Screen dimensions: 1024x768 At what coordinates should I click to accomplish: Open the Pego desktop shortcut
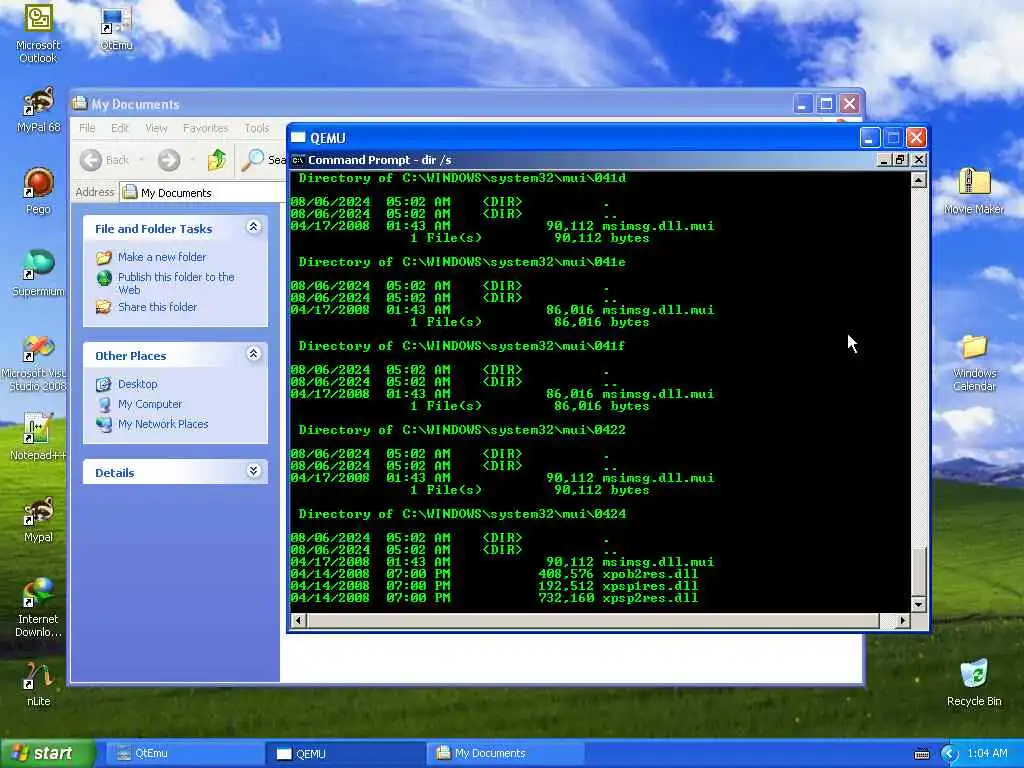(x=38, y=191)
